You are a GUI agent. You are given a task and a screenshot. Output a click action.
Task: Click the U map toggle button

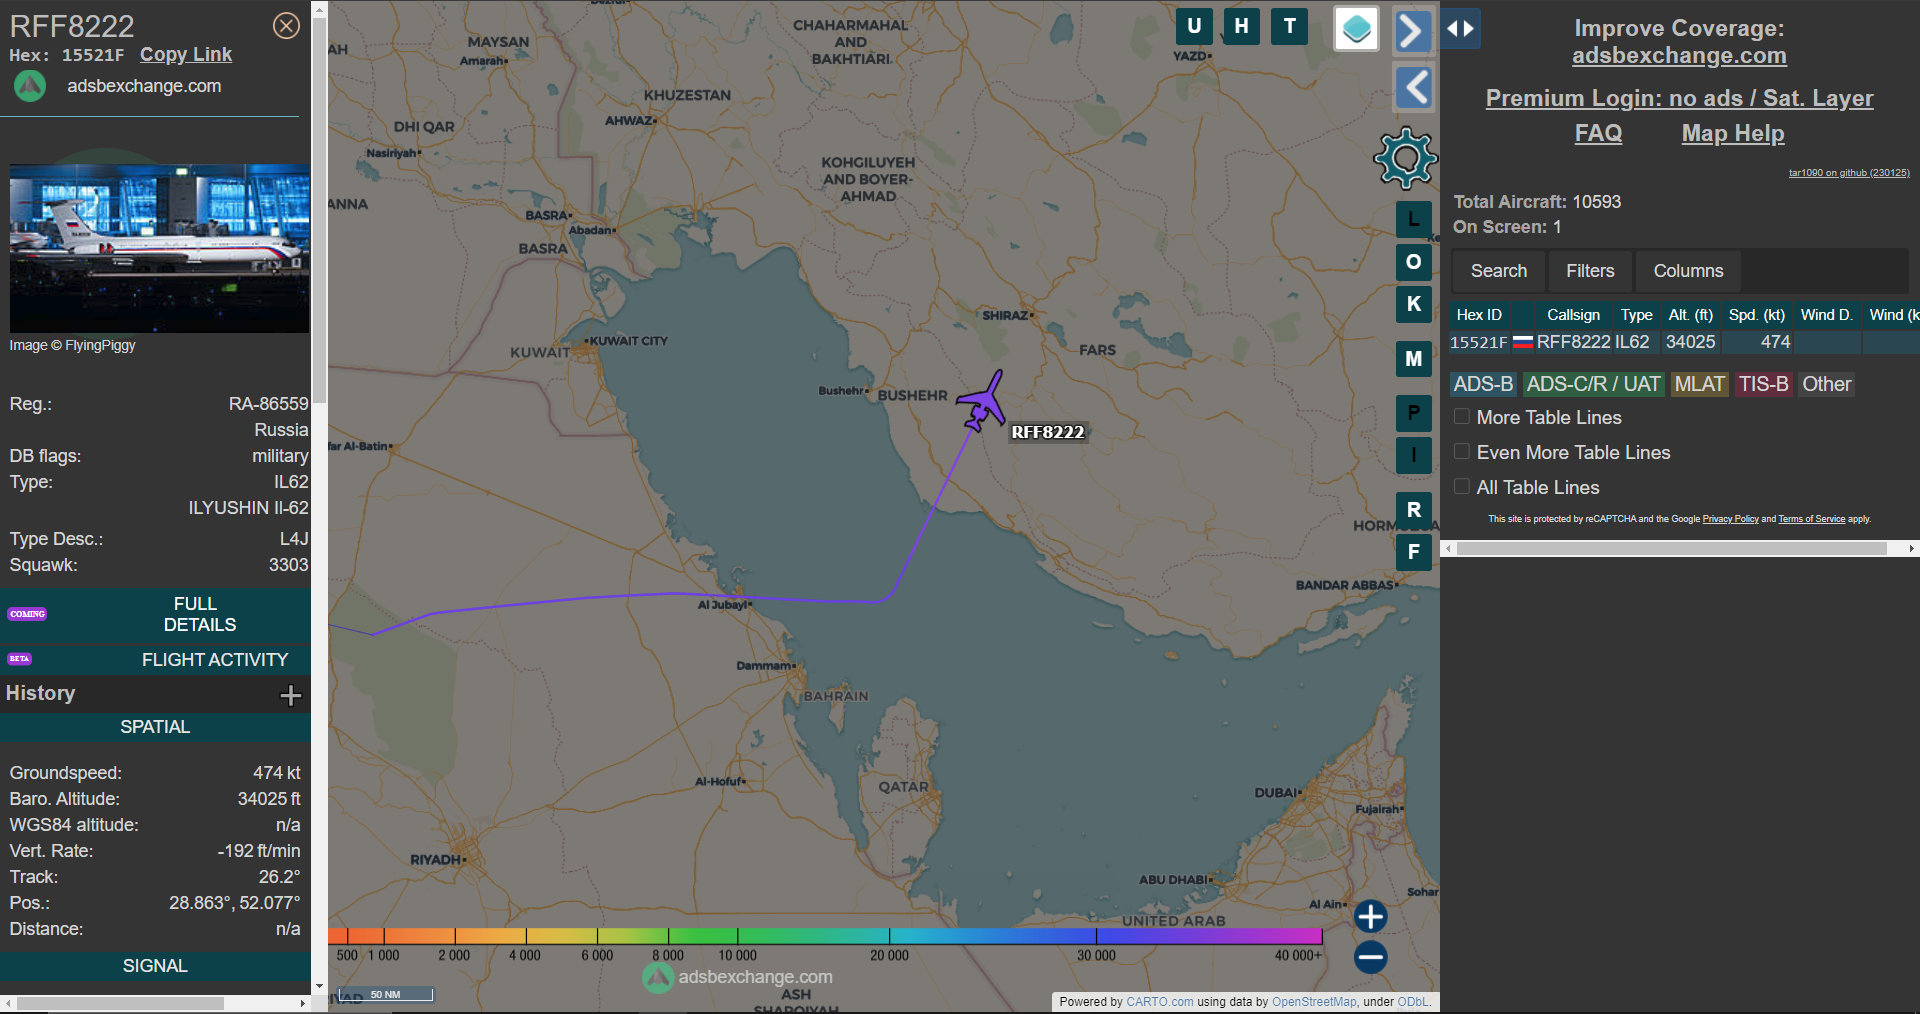click(x=1194, y=26)
